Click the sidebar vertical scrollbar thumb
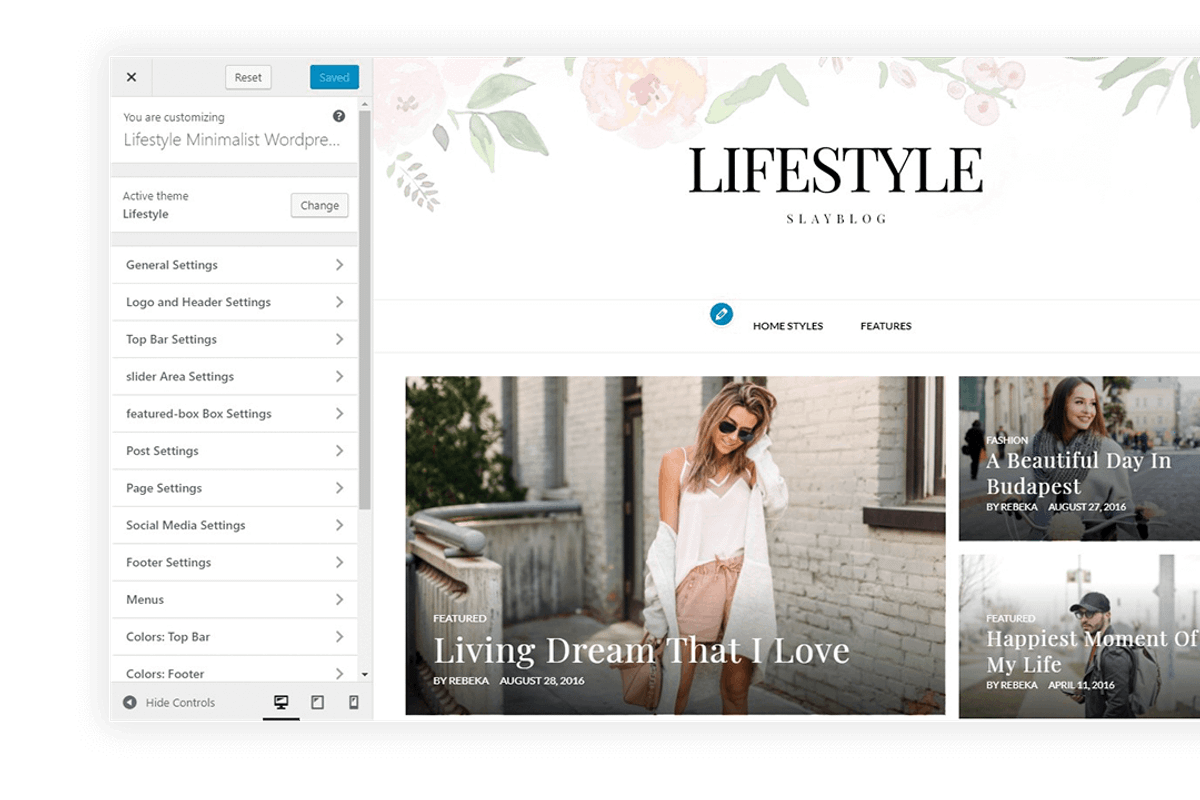The width and height of the screenshot is (1200, 800). click(364, 310)
